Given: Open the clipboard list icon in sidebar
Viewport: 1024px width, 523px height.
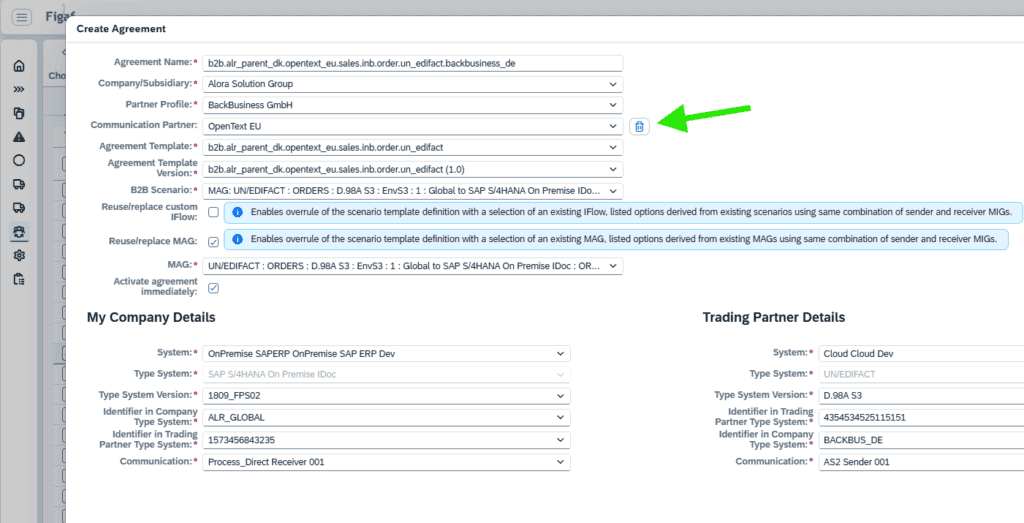Looking at the screenshot, I should coord(19,279).
